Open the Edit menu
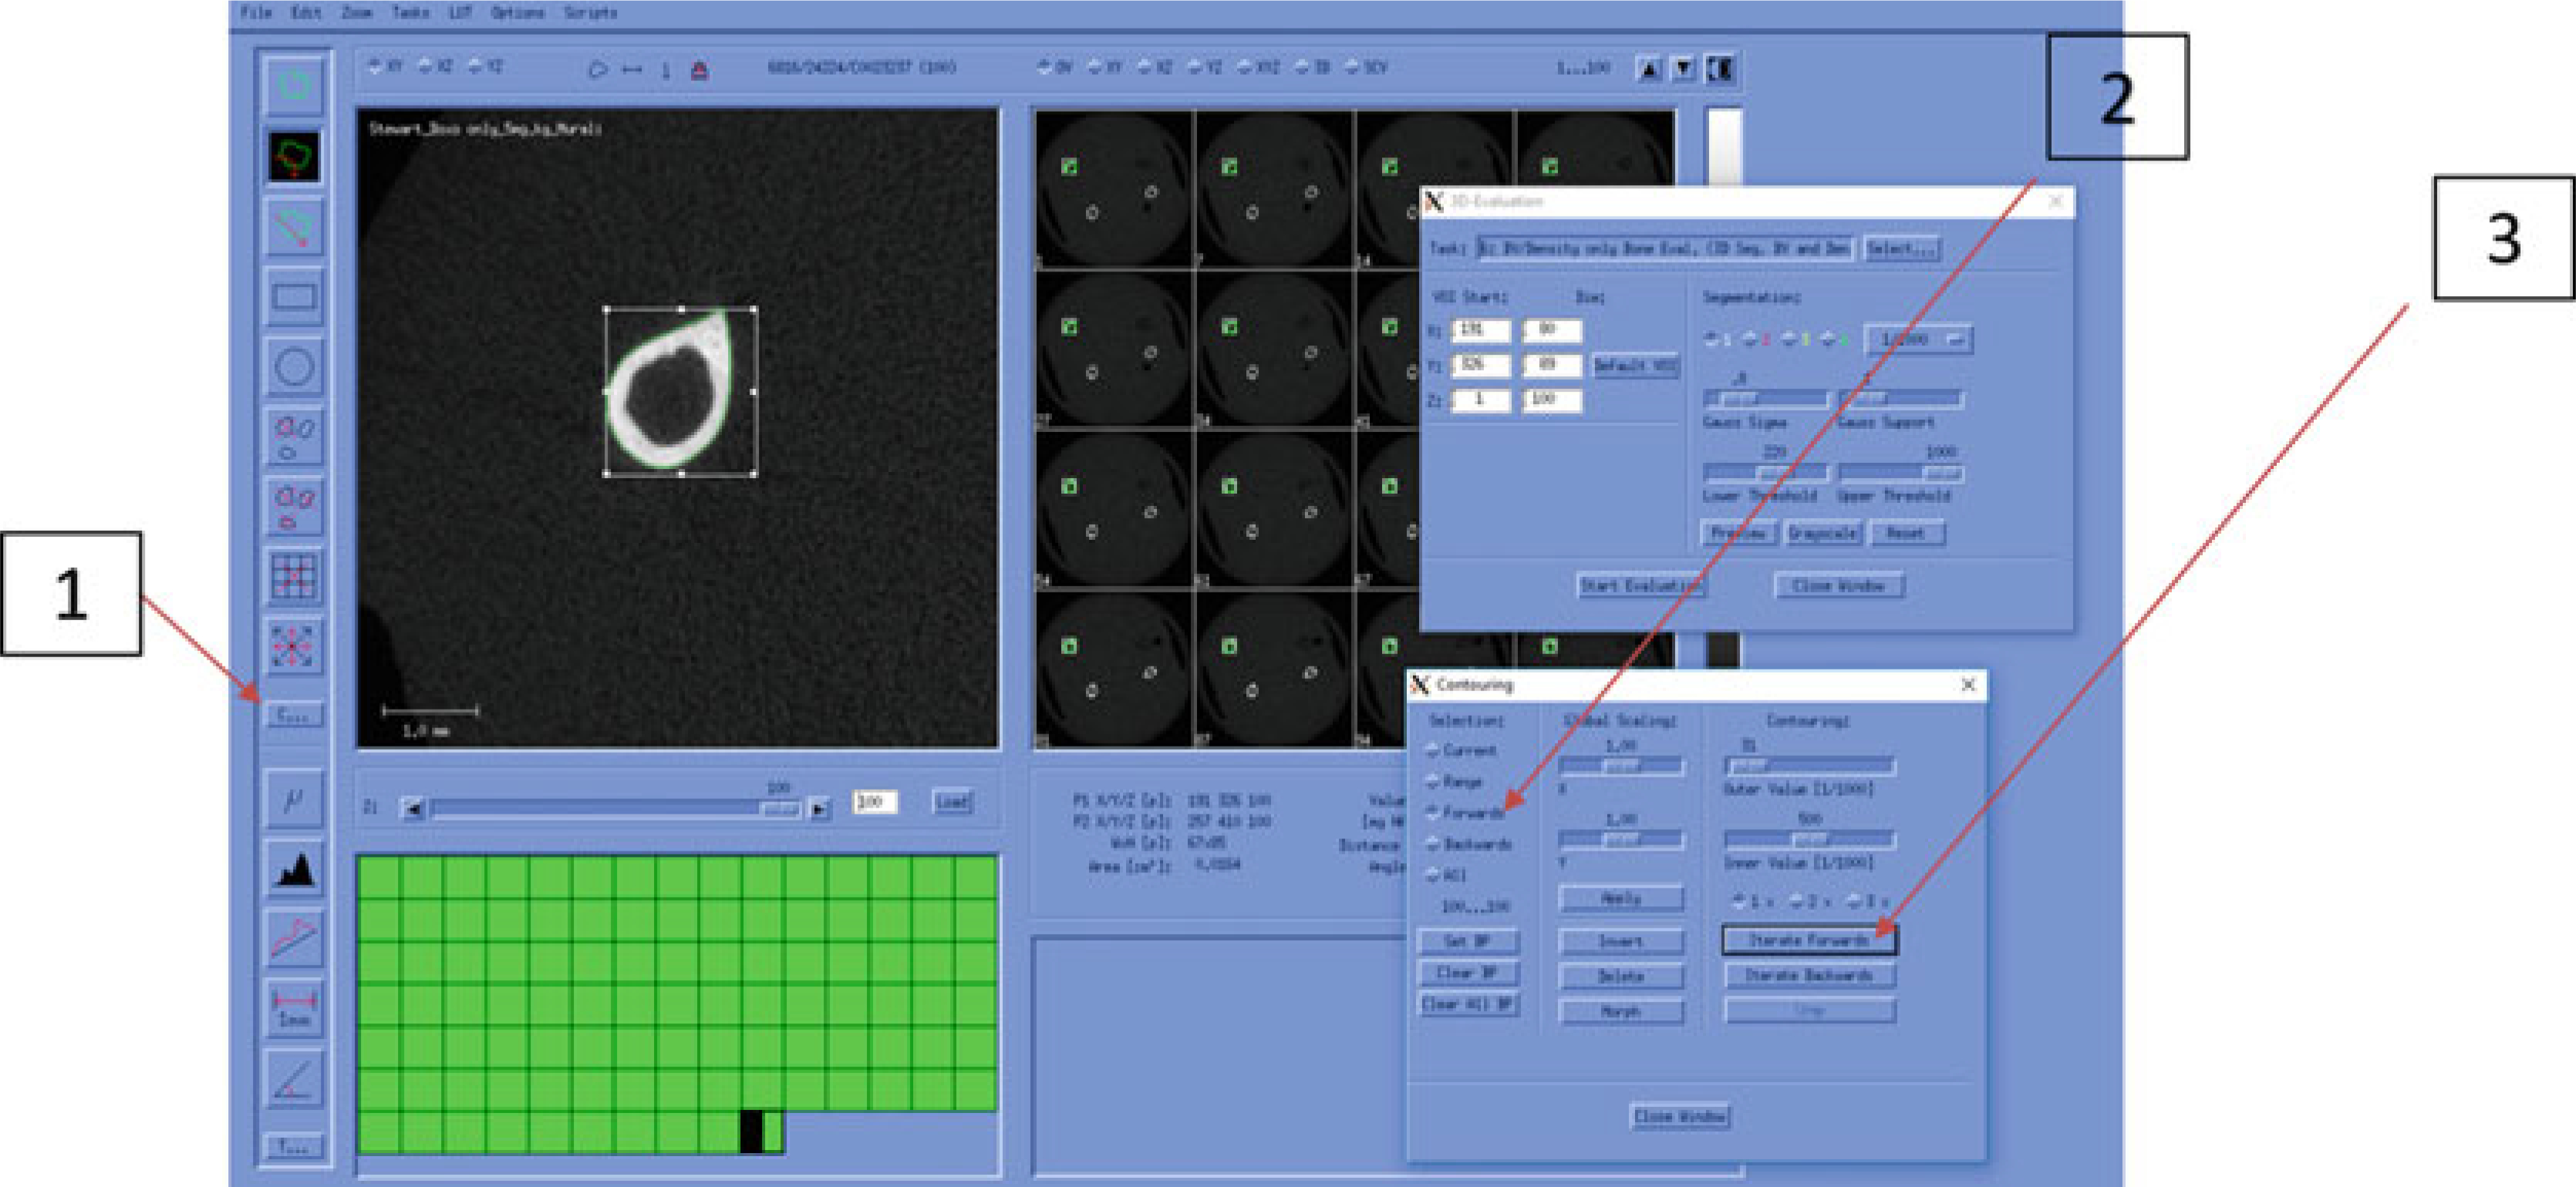This screenshot has height=1187, width=2576. [306, 13]
